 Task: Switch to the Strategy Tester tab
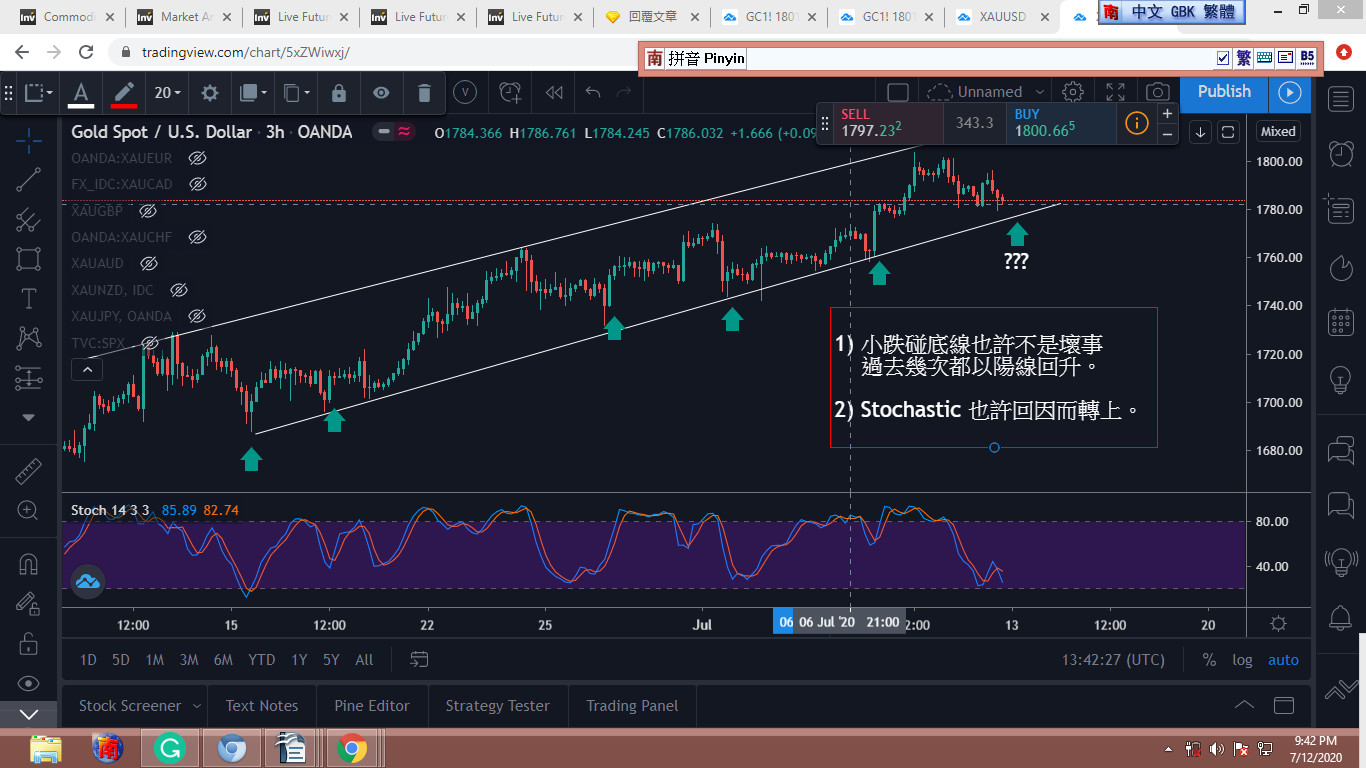point(497,706)
